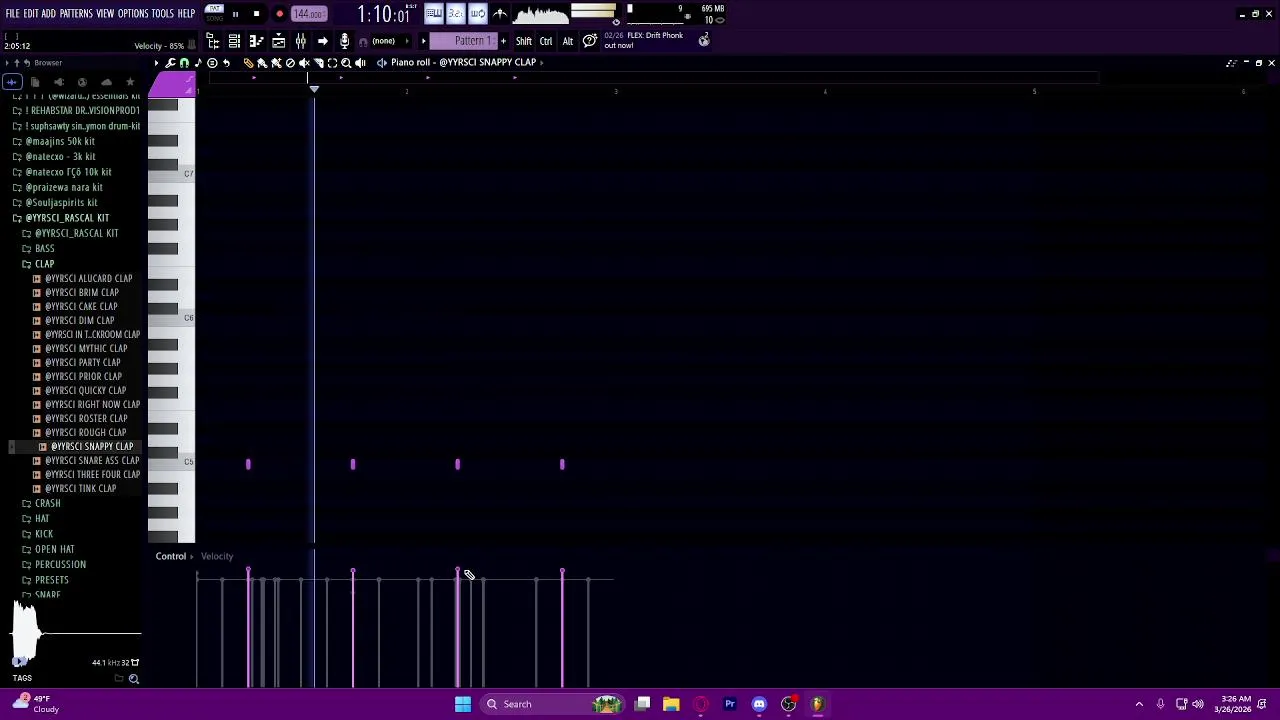
Task: Select @YYRSCI MYTHIC CLAP sample
Action: point(86,349)
